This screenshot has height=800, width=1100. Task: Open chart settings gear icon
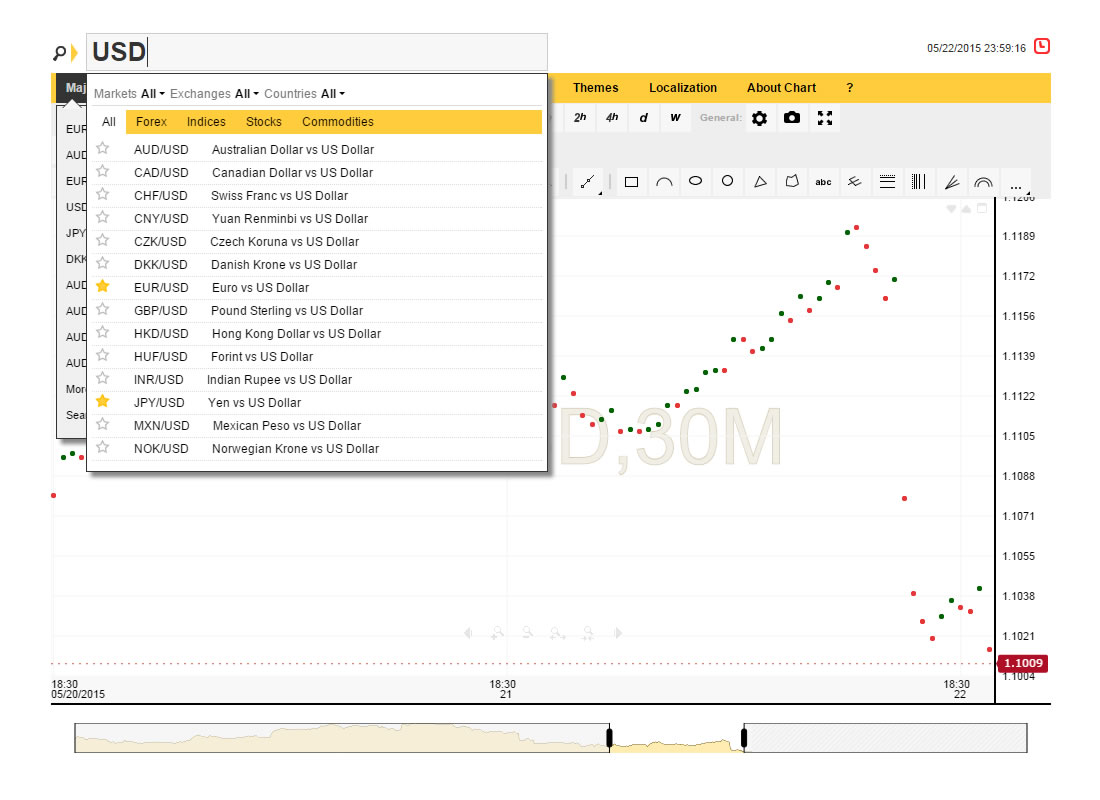click(759, 118)
